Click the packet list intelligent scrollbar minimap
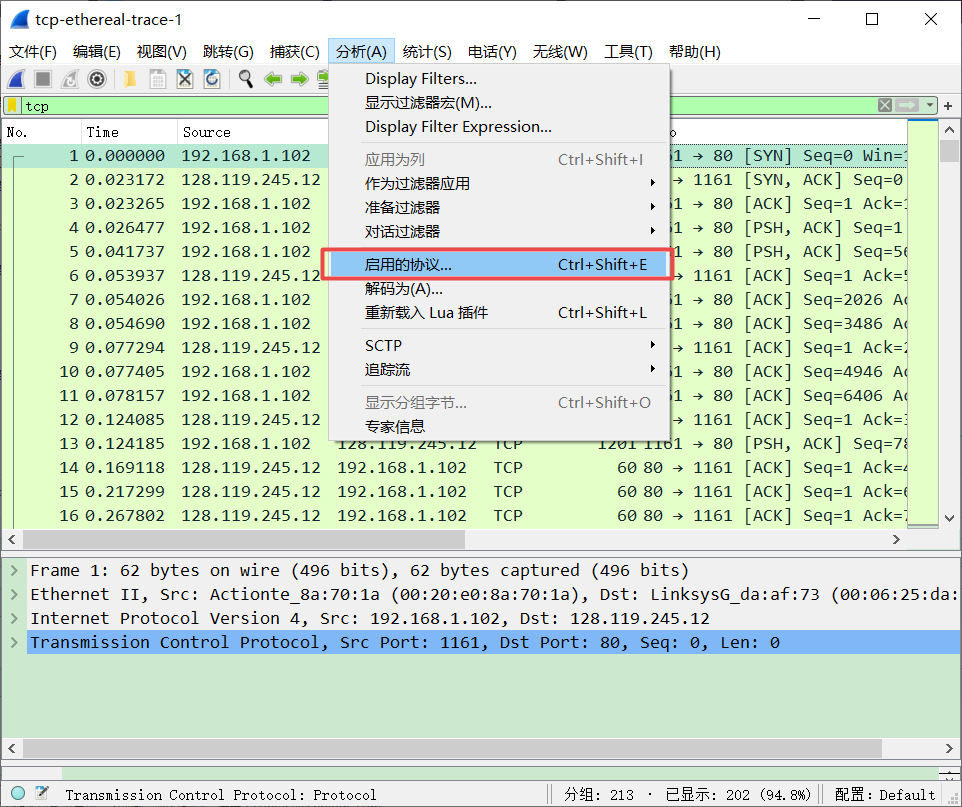962x807 pixels. 923,323
